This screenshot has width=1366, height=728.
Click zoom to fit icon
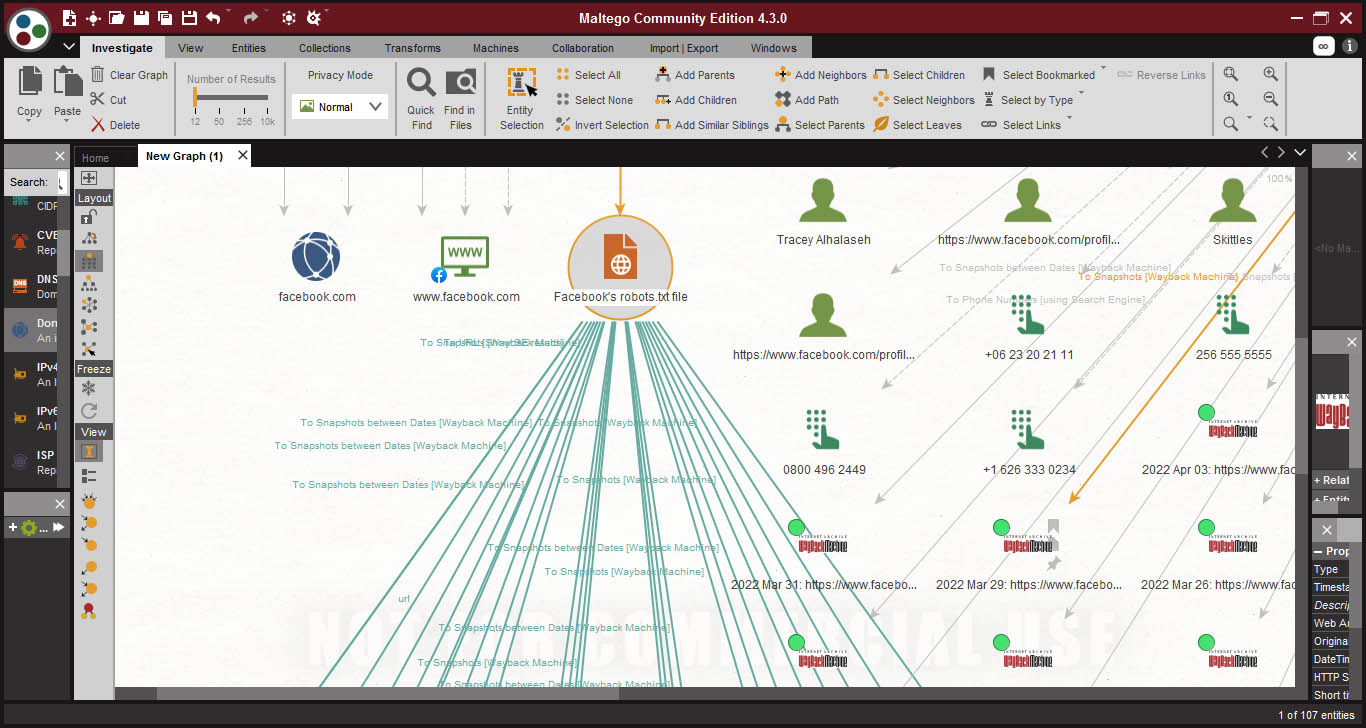point(1231,74)
